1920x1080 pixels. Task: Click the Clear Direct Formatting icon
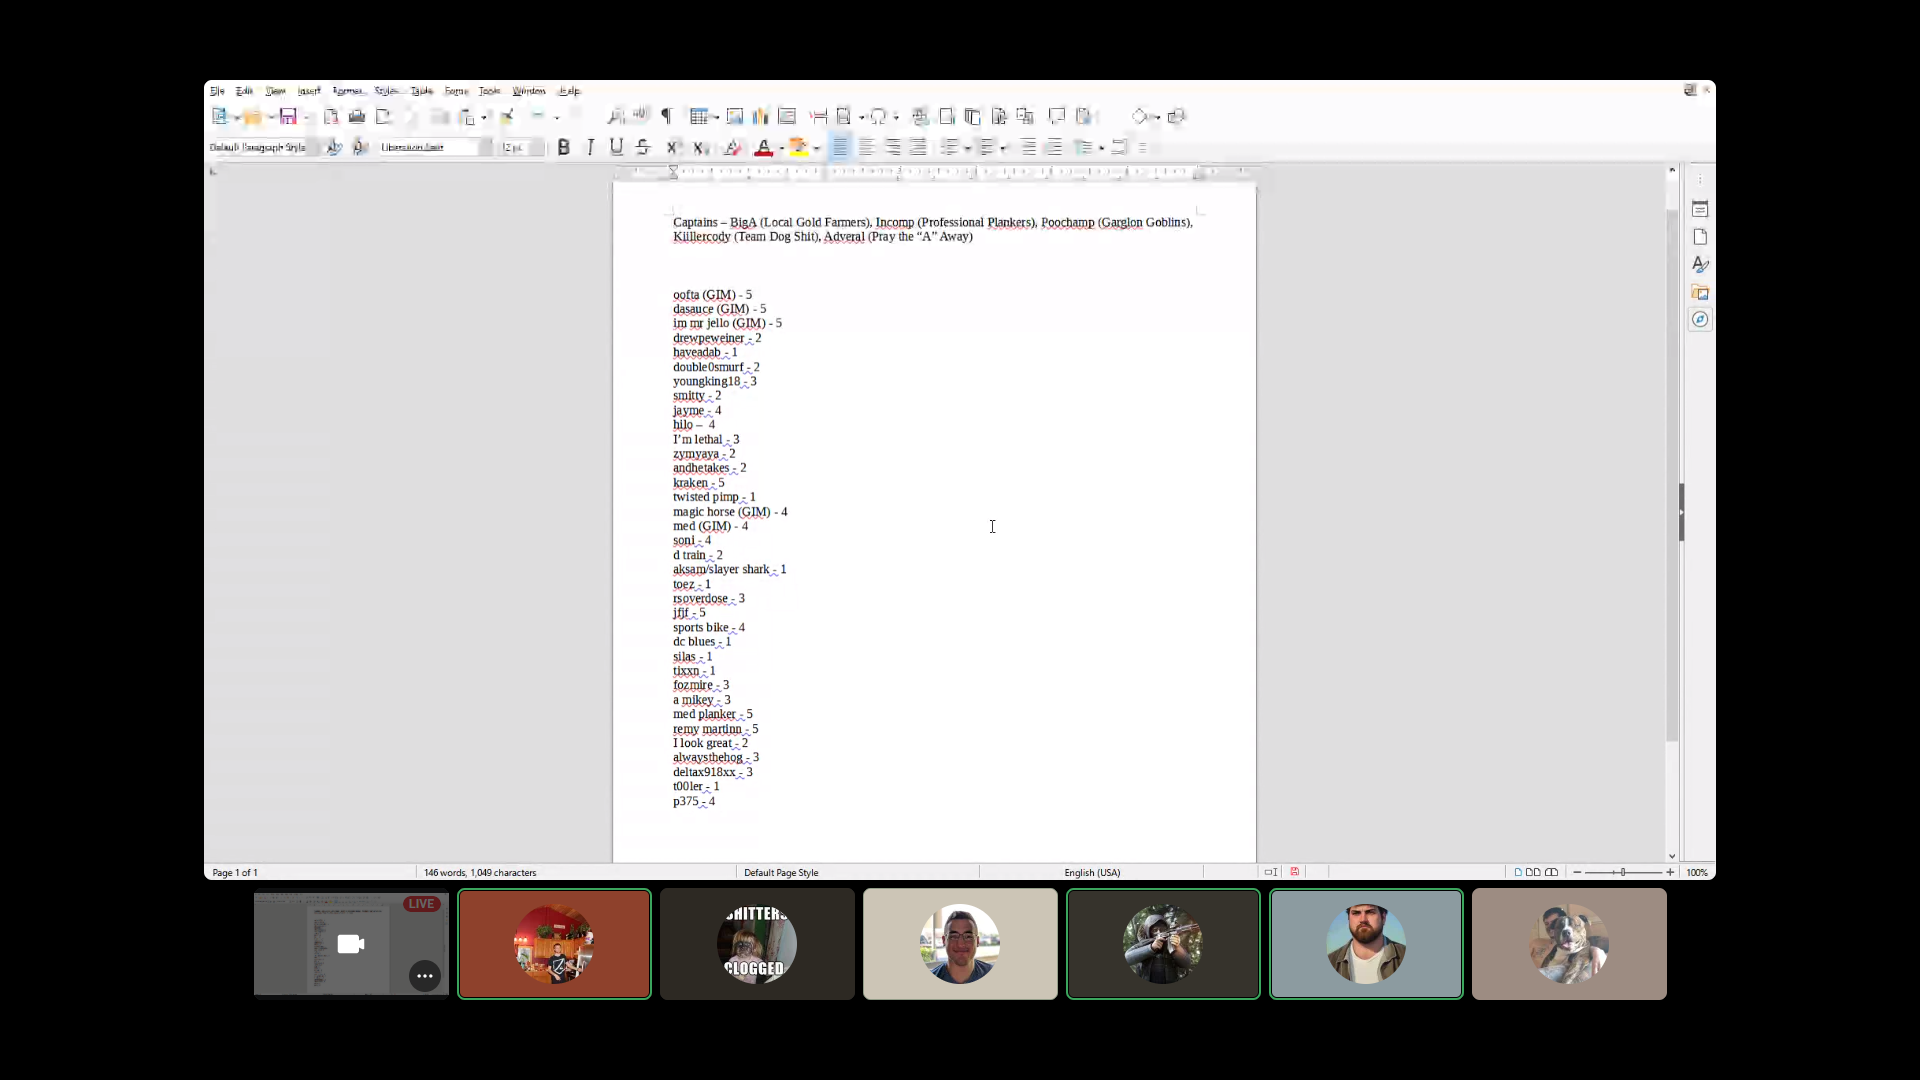tap(733, 147)
